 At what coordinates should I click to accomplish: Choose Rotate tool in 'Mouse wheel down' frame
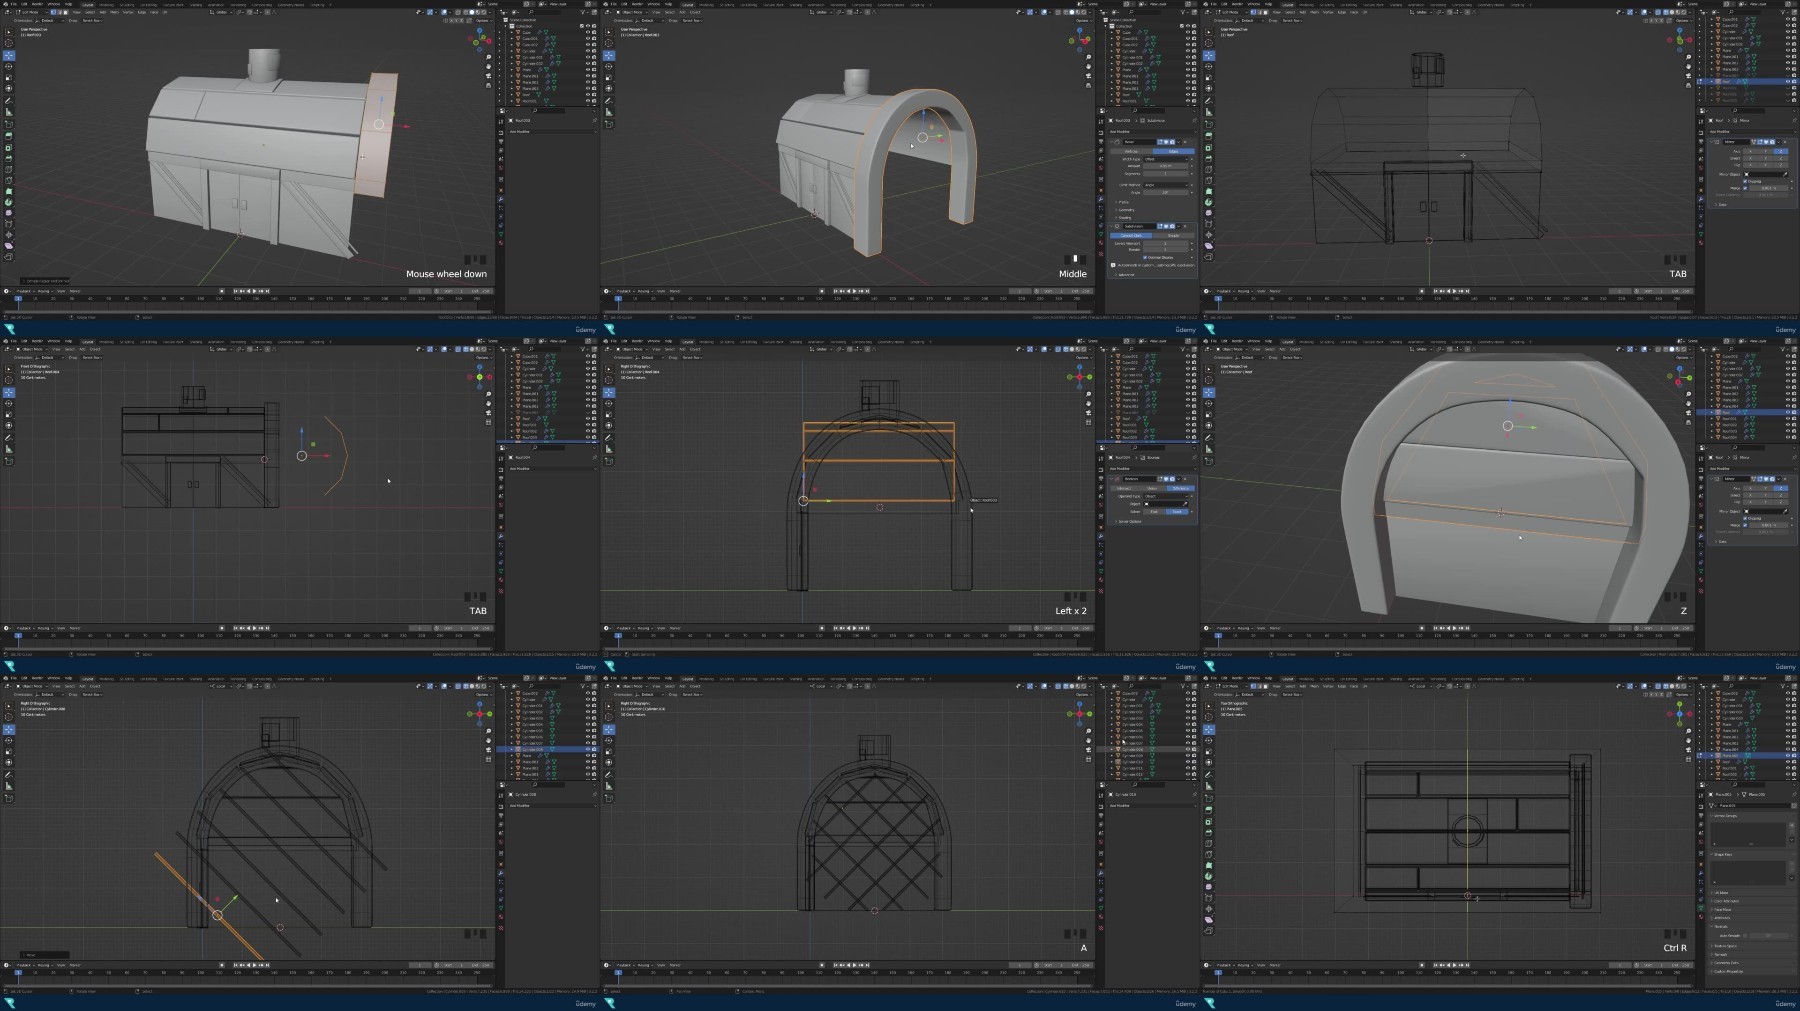tap(9, 66)
